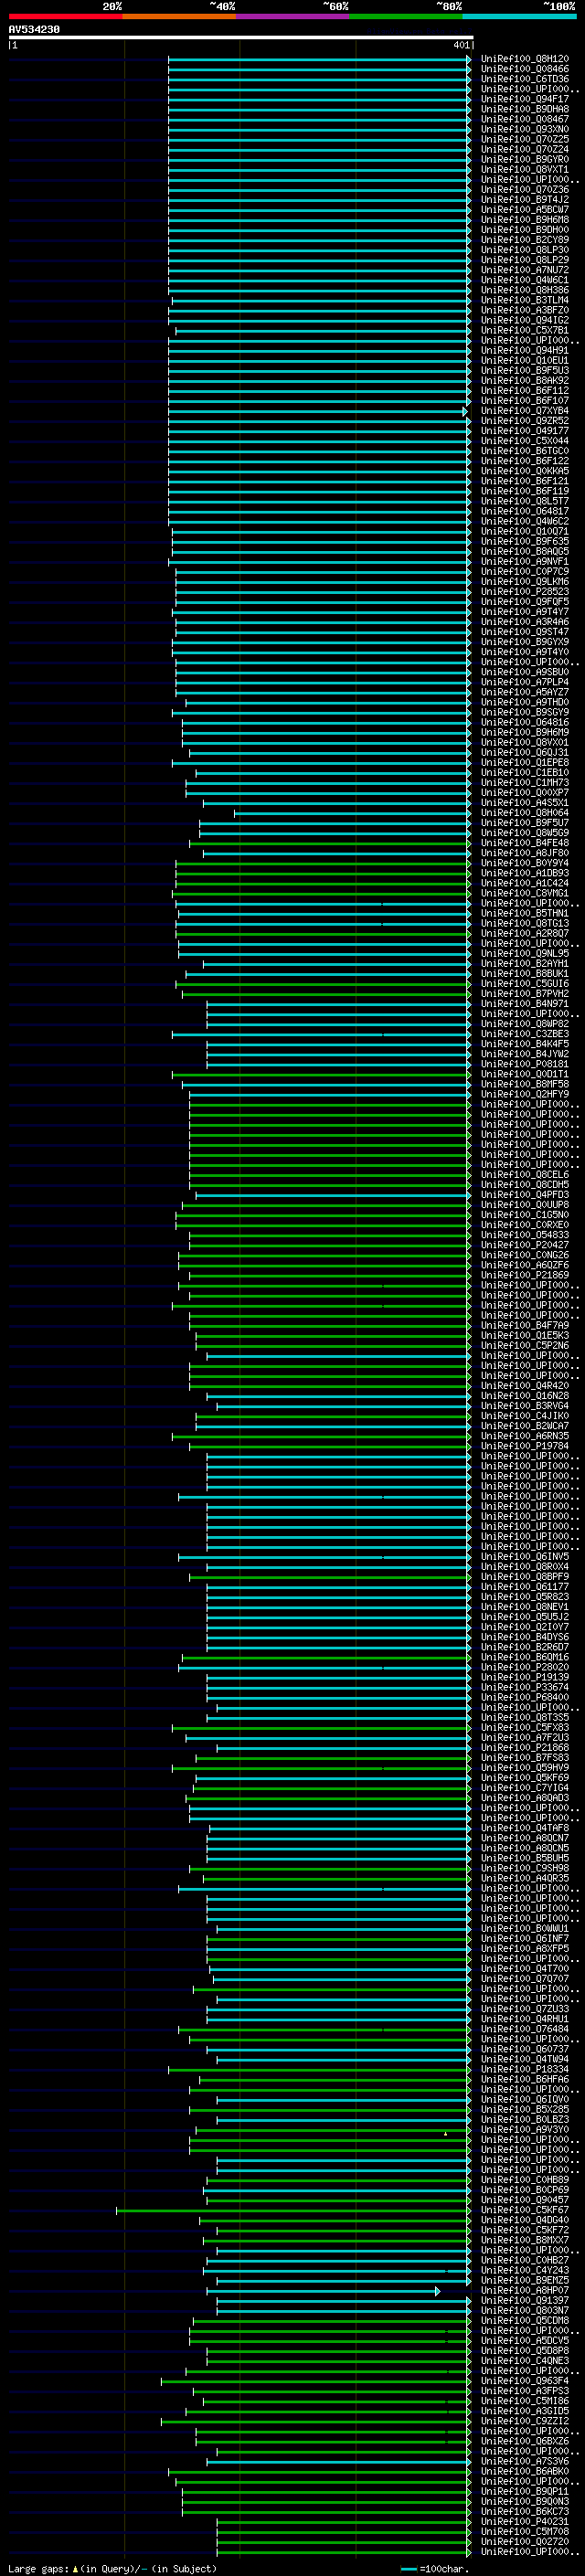Select the UniRef100_B9T4J2 label

point(524,199)
